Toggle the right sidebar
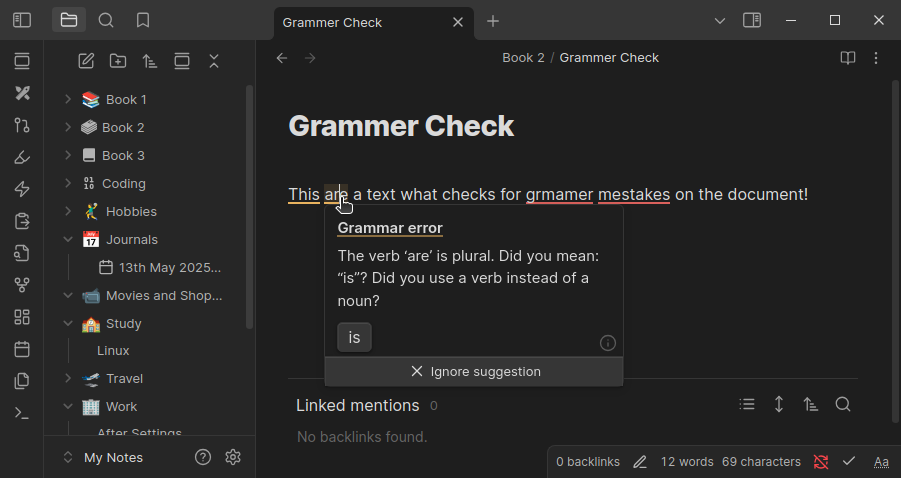901x478 pixels. (752, 20)
